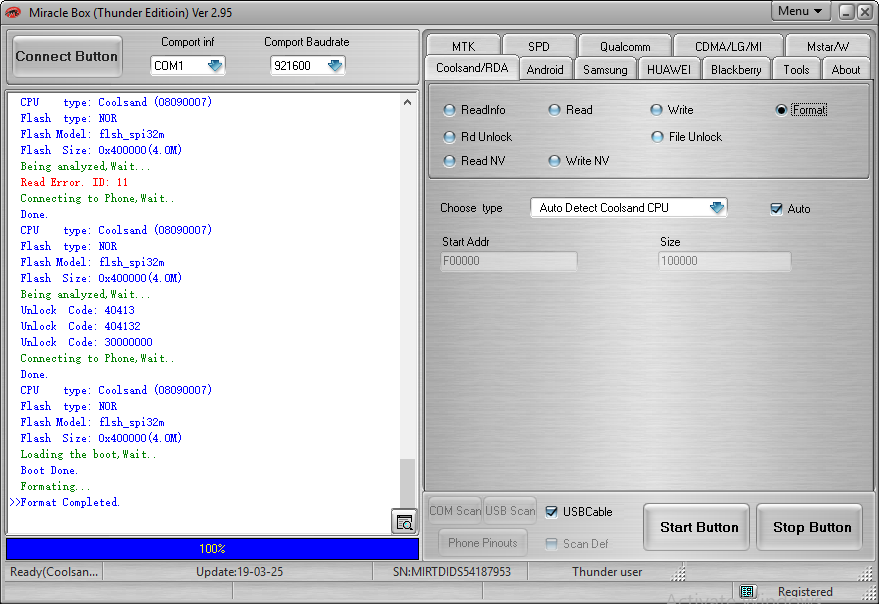Click the "Thunder user" status bar entry

click(607, 572)
